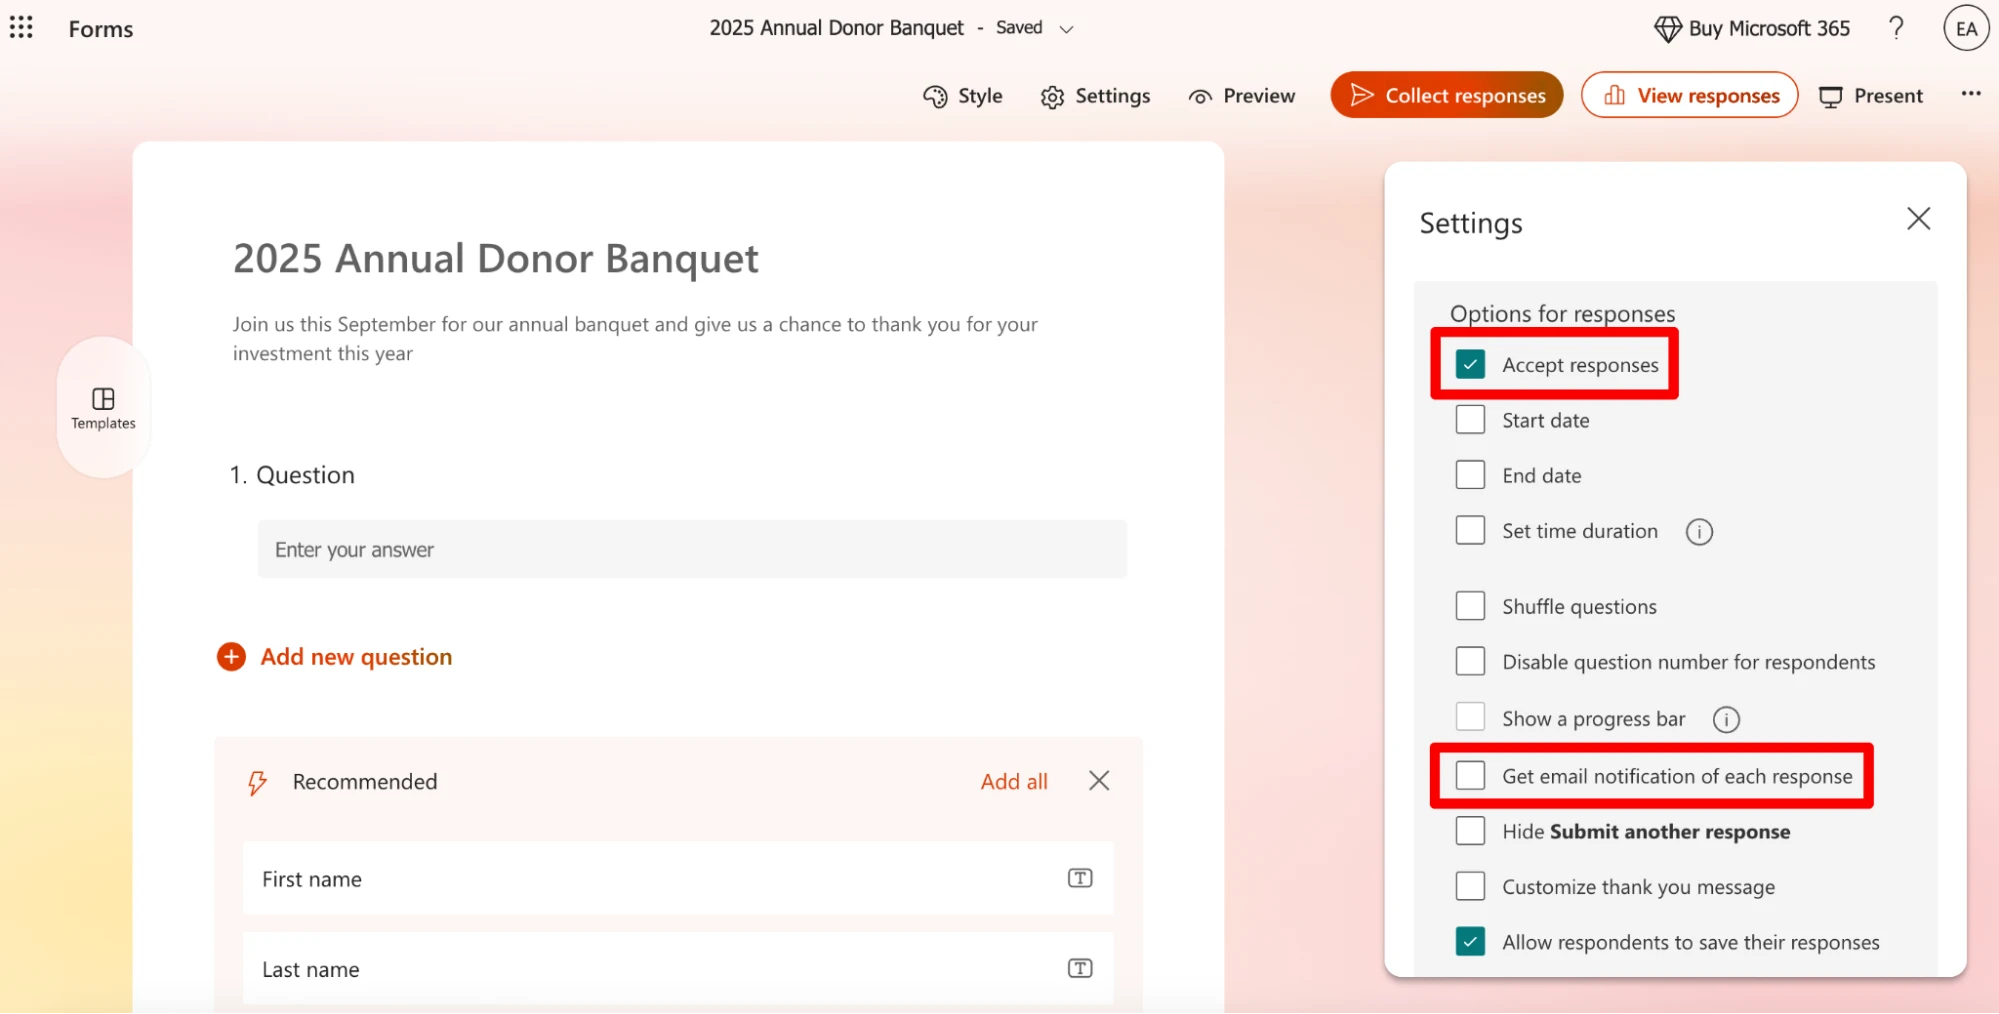Click info icon next to Show a progress bar
Image resolution: width=1999 pixels, height=1014 pixels.
pyautogui.click(x=1726, y=719)
